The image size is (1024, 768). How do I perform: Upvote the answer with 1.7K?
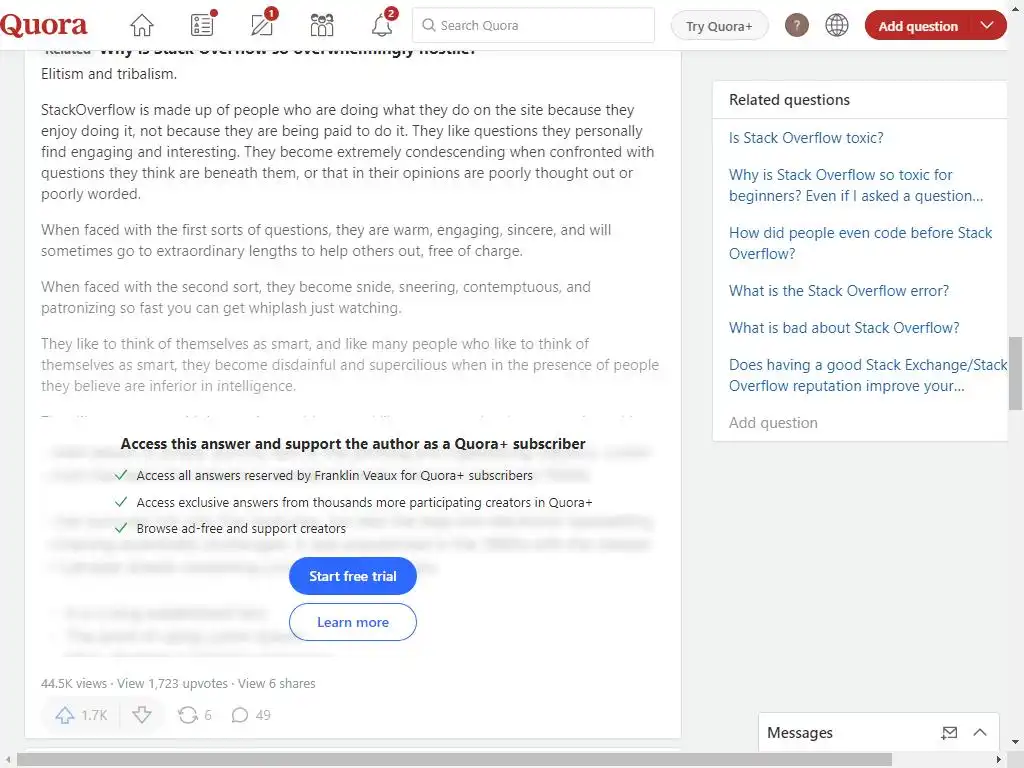(x=80, y=715)
